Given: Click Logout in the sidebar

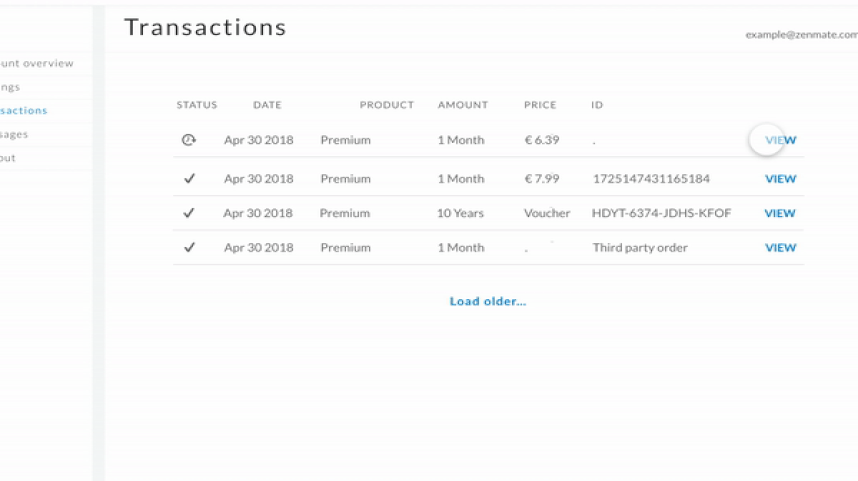Looking at the screenshot, I should pyautogui.click(x=9, y=158).
